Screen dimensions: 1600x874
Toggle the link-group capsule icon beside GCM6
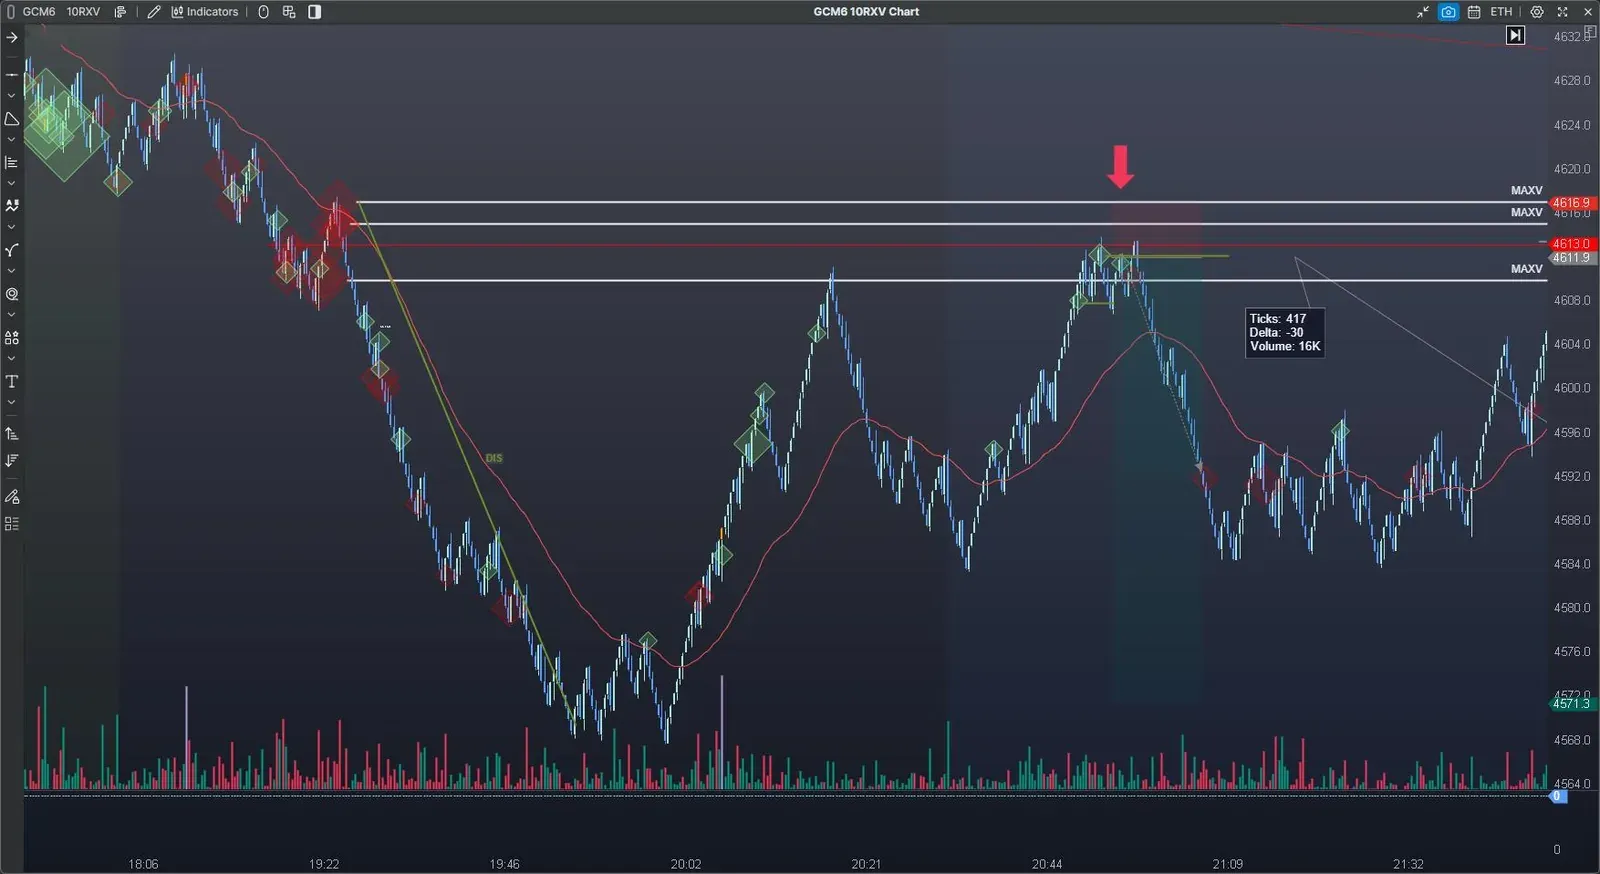tap(11, 12)
